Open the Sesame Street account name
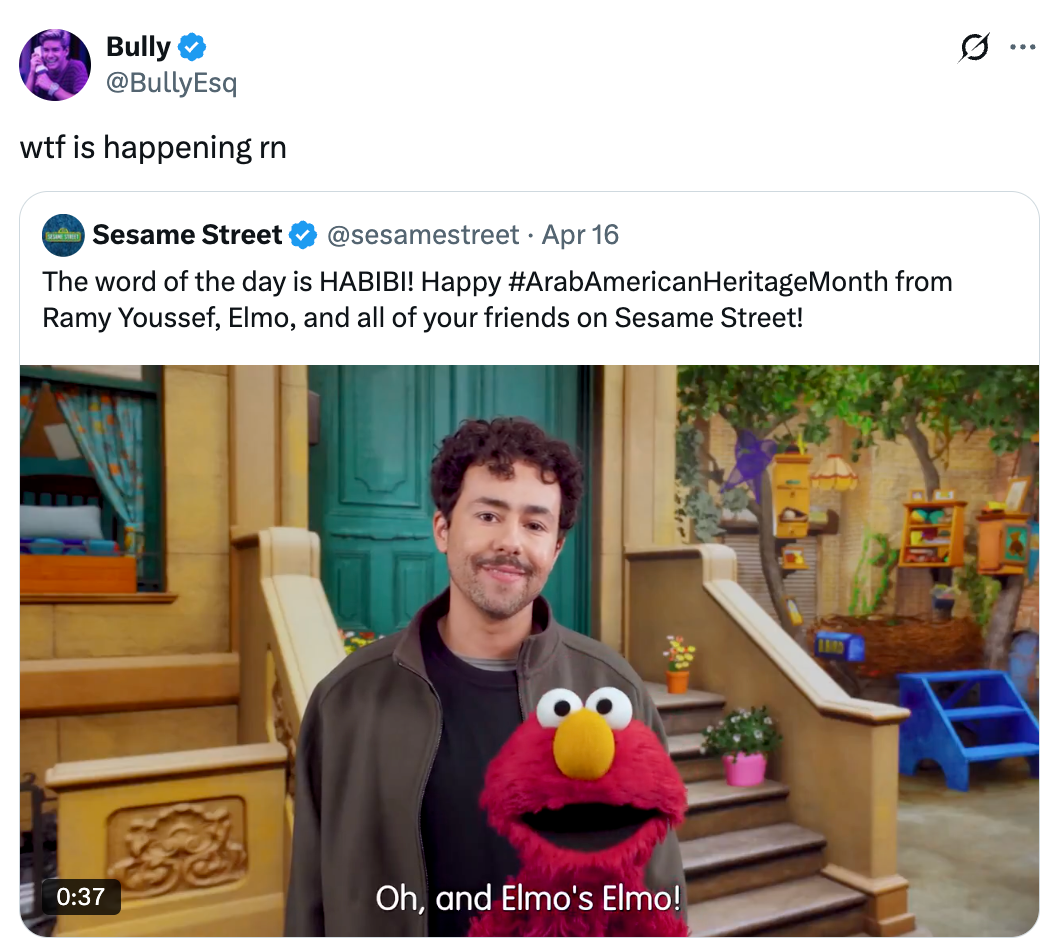Screen dimensions: 1058x950 [x=187, y=235]
